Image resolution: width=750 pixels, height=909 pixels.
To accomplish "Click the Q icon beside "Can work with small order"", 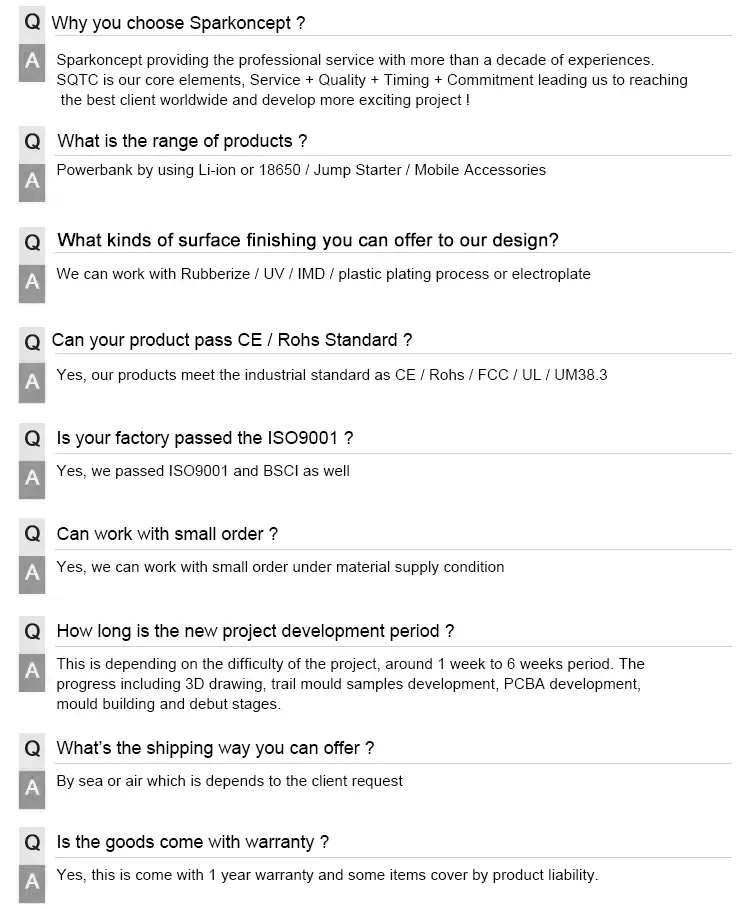I will [32, 534].
